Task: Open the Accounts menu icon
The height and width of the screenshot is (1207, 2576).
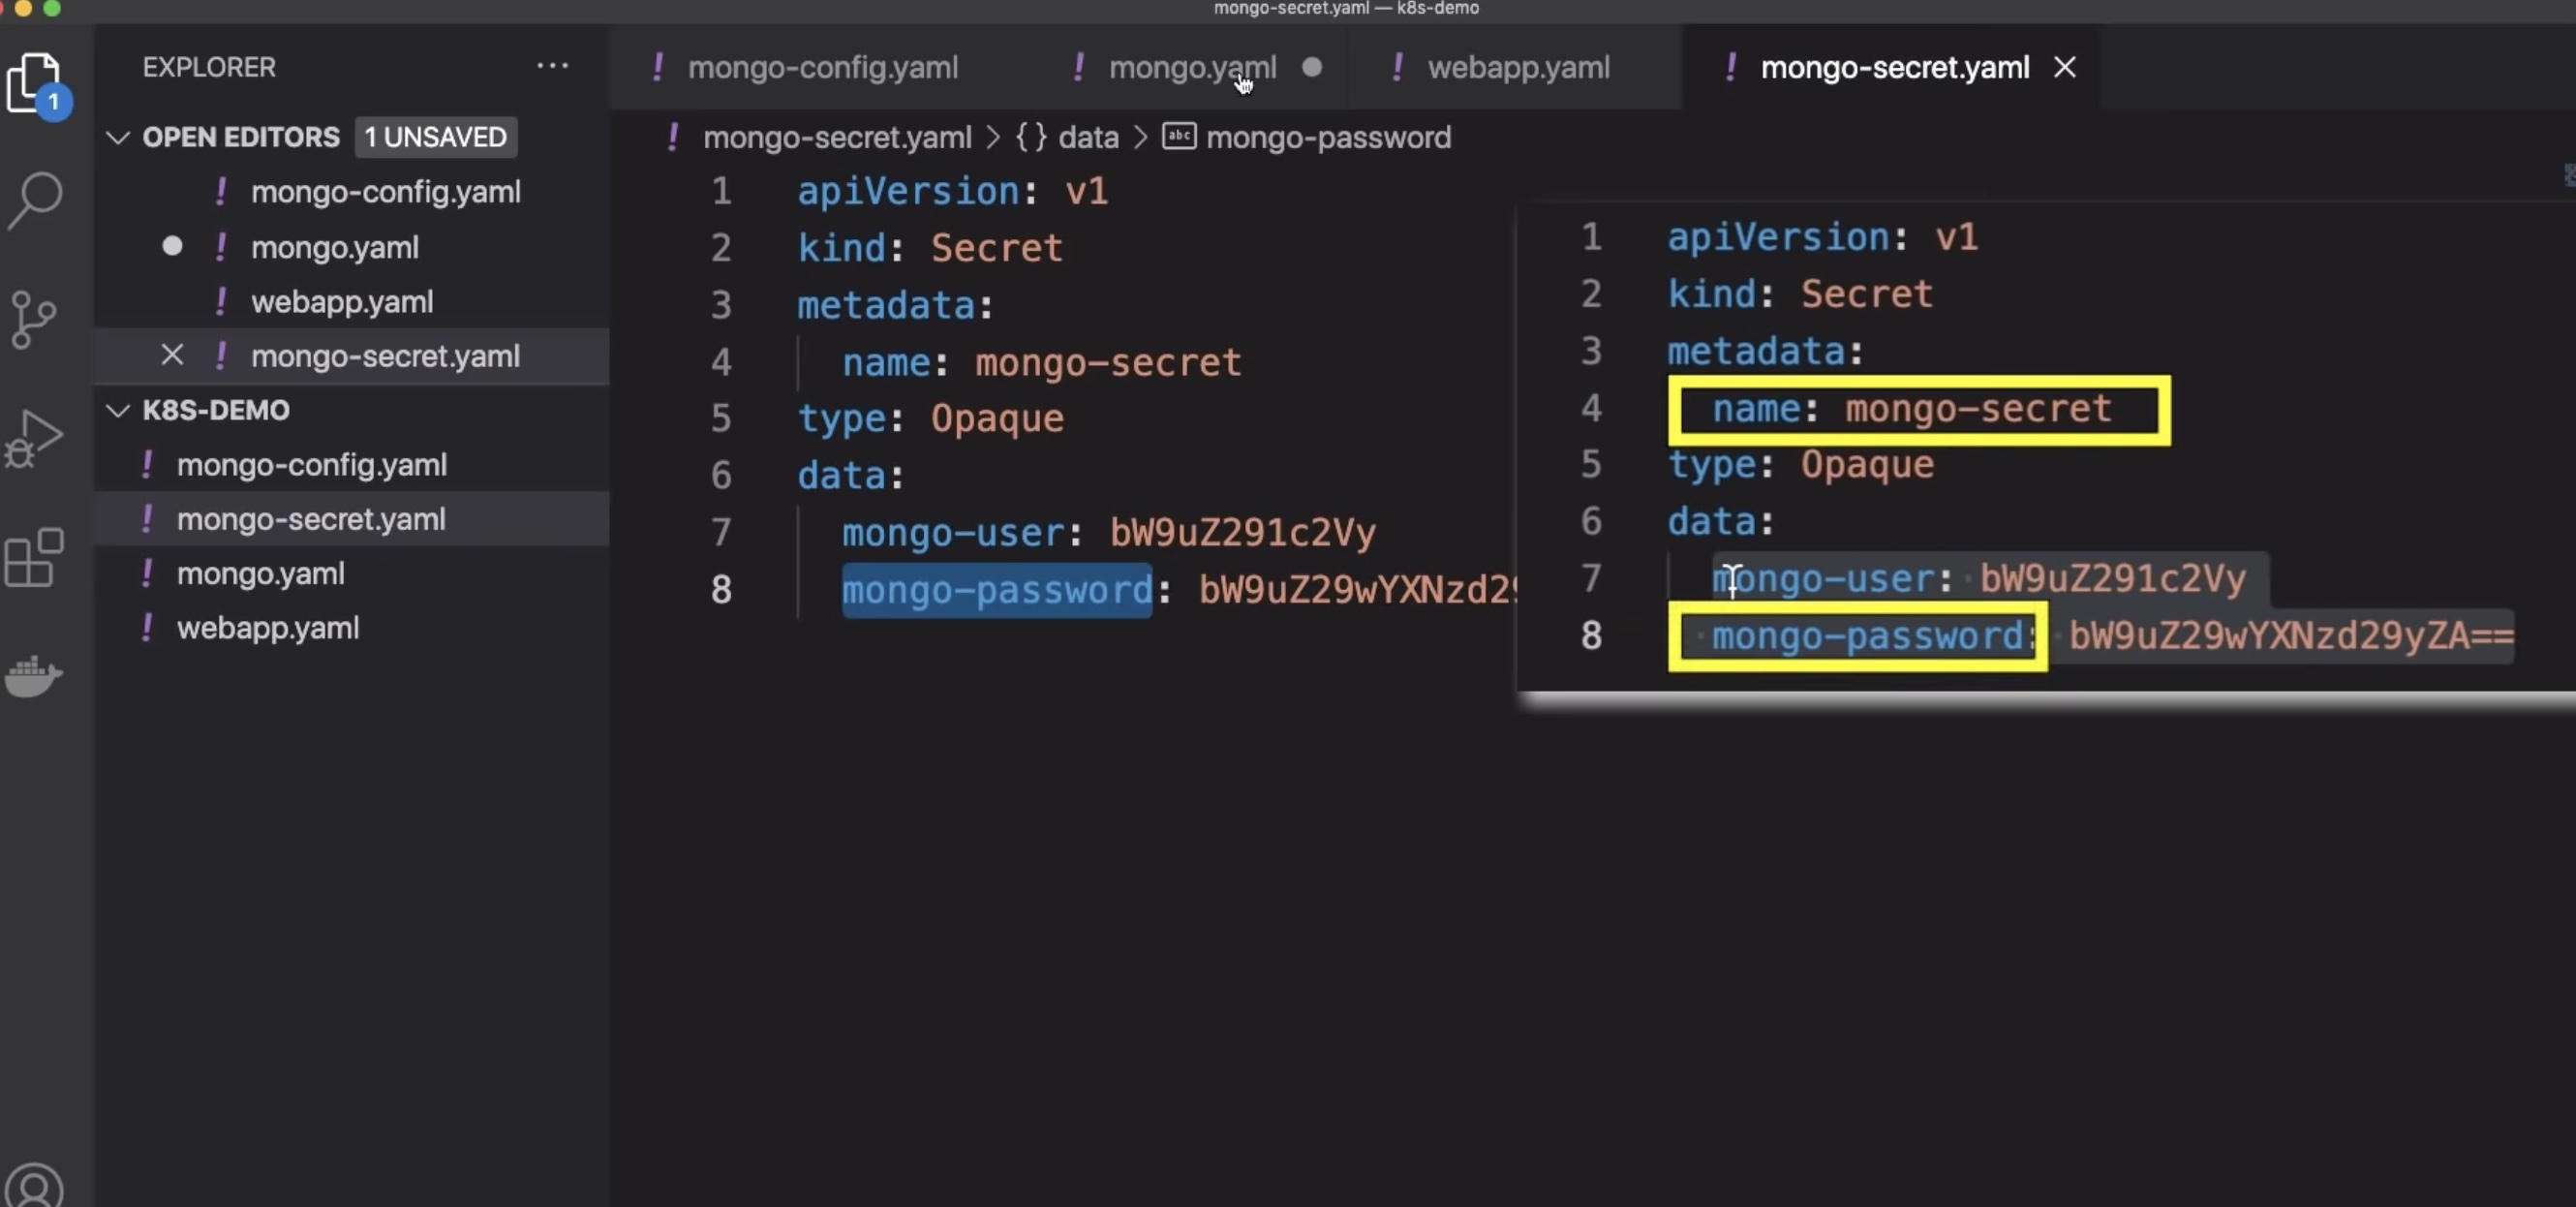Action: point(34,1185)
